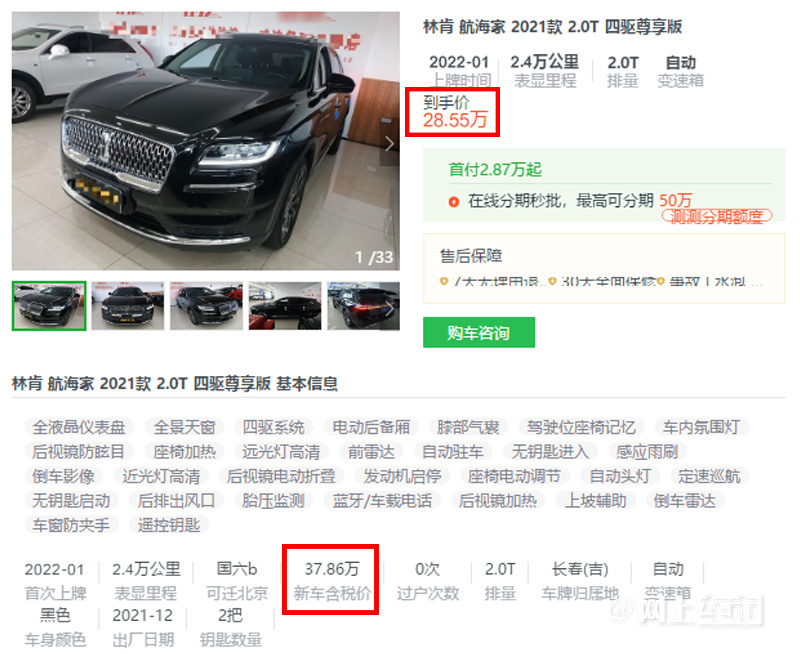This screenshot has width=800, height=654.
Task: Select the first thumbnail with the green border
Action: pyautogui.click(x=49, y=306)
